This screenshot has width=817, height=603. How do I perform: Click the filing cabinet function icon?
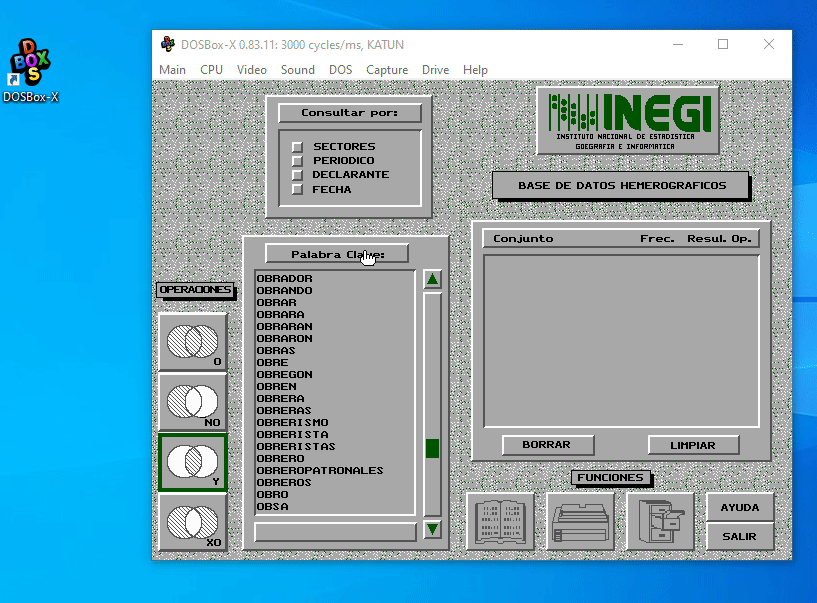[661, 521]
